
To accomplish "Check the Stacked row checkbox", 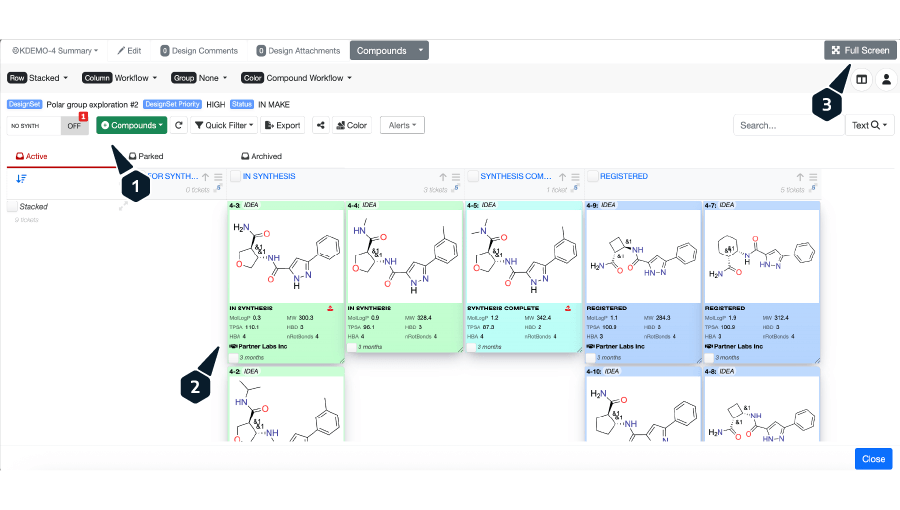I will pyautogui.click(x=12, y=207).
